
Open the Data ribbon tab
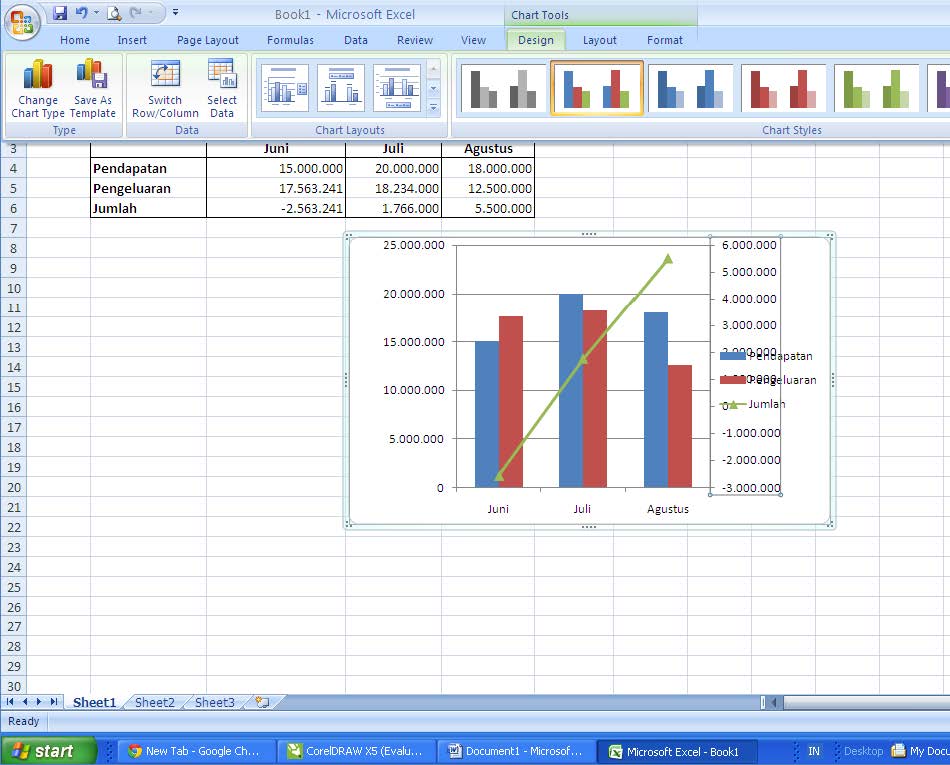356,40
